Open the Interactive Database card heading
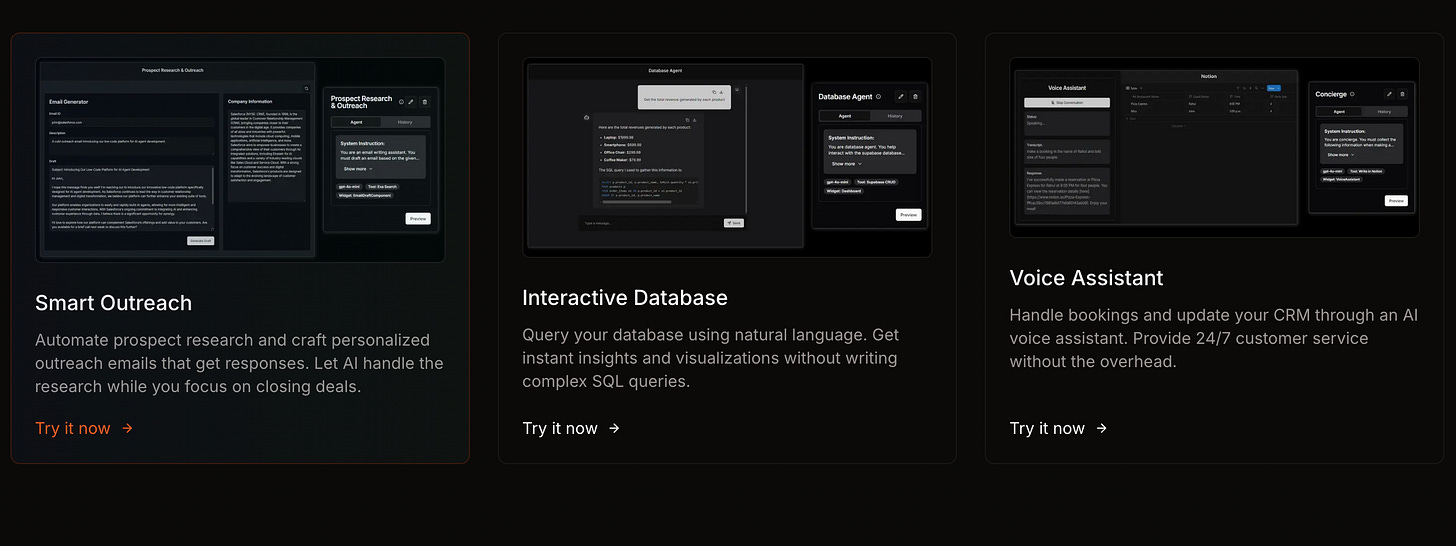Screen dimensions: 1456x546 tap(625, 297)
